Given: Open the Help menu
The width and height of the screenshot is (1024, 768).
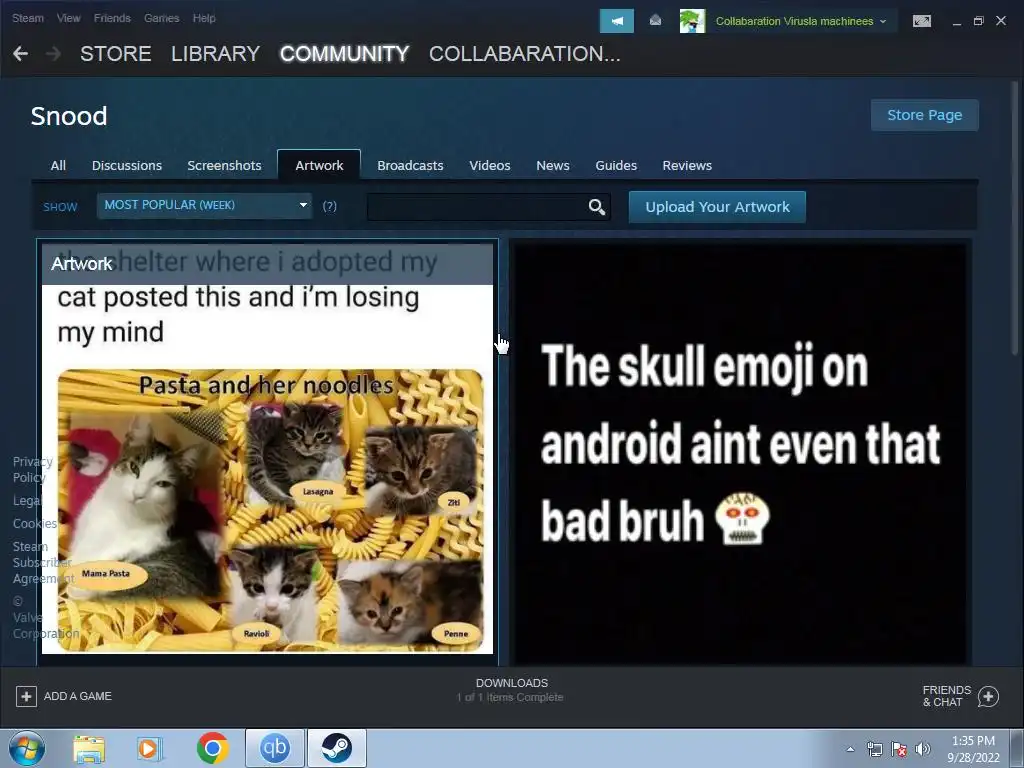Looking at the screenshot, I should [204, 18].
